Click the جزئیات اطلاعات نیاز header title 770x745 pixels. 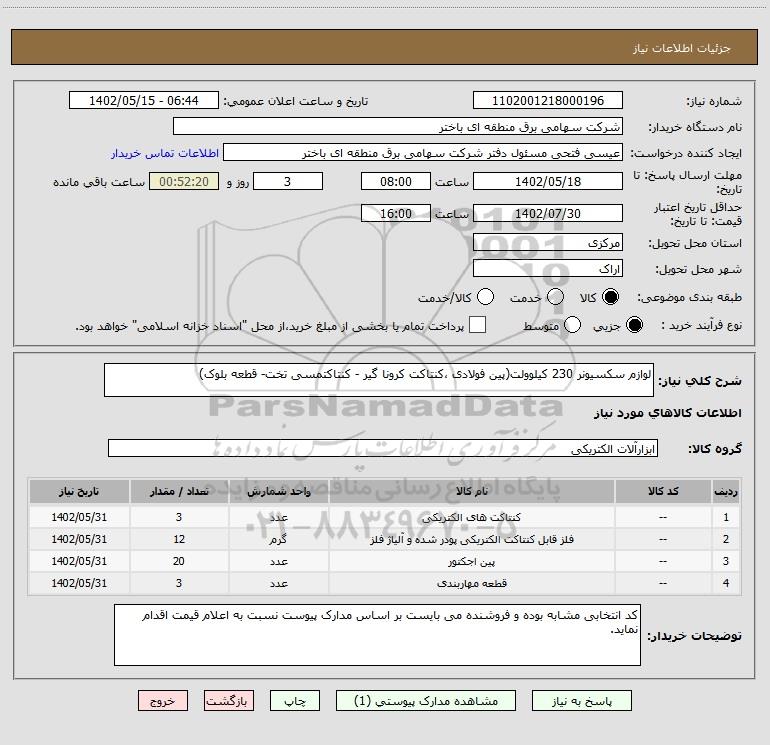(682, 48)
